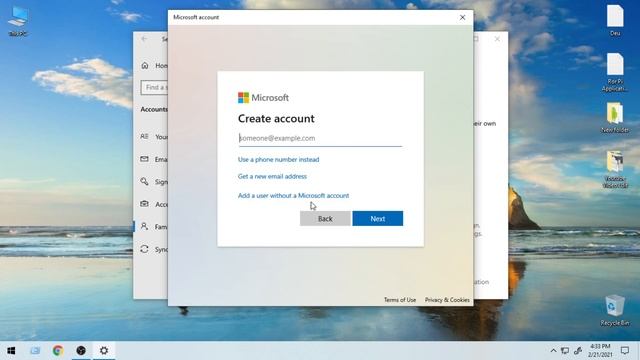Viewport: 640px width, 360px height.
Task: Select the Recycle Bin desktop icon
Action: pyautogui.click(x=615, y=310)
